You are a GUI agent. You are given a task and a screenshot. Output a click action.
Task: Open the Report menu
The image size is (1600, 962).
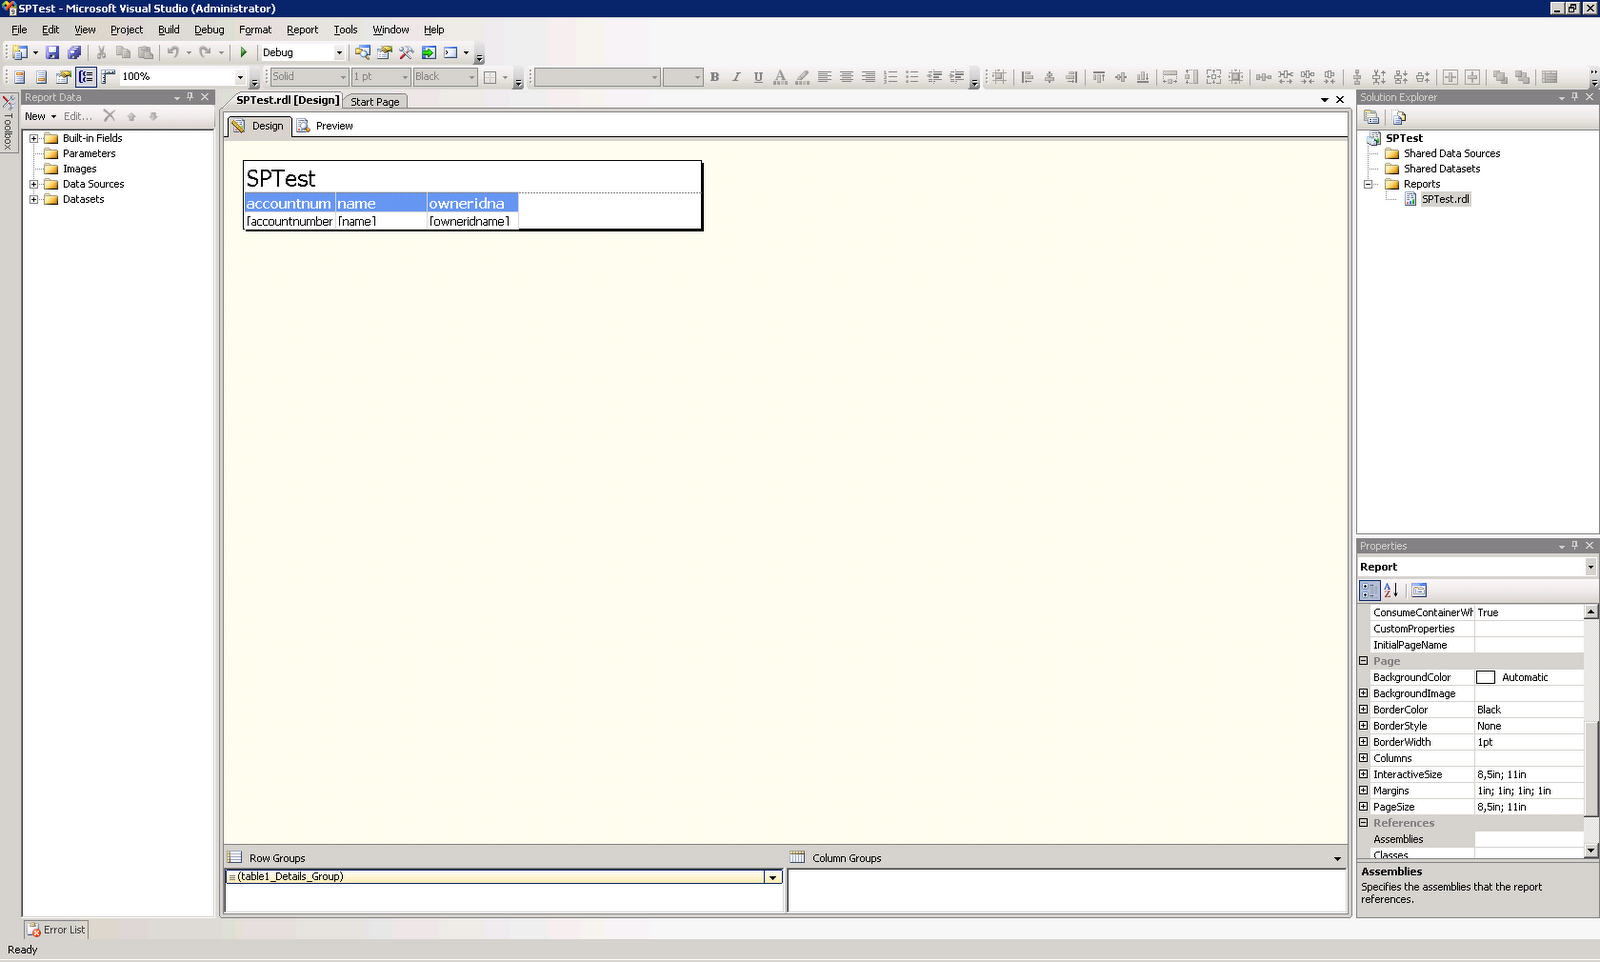[x=302, y=30]
